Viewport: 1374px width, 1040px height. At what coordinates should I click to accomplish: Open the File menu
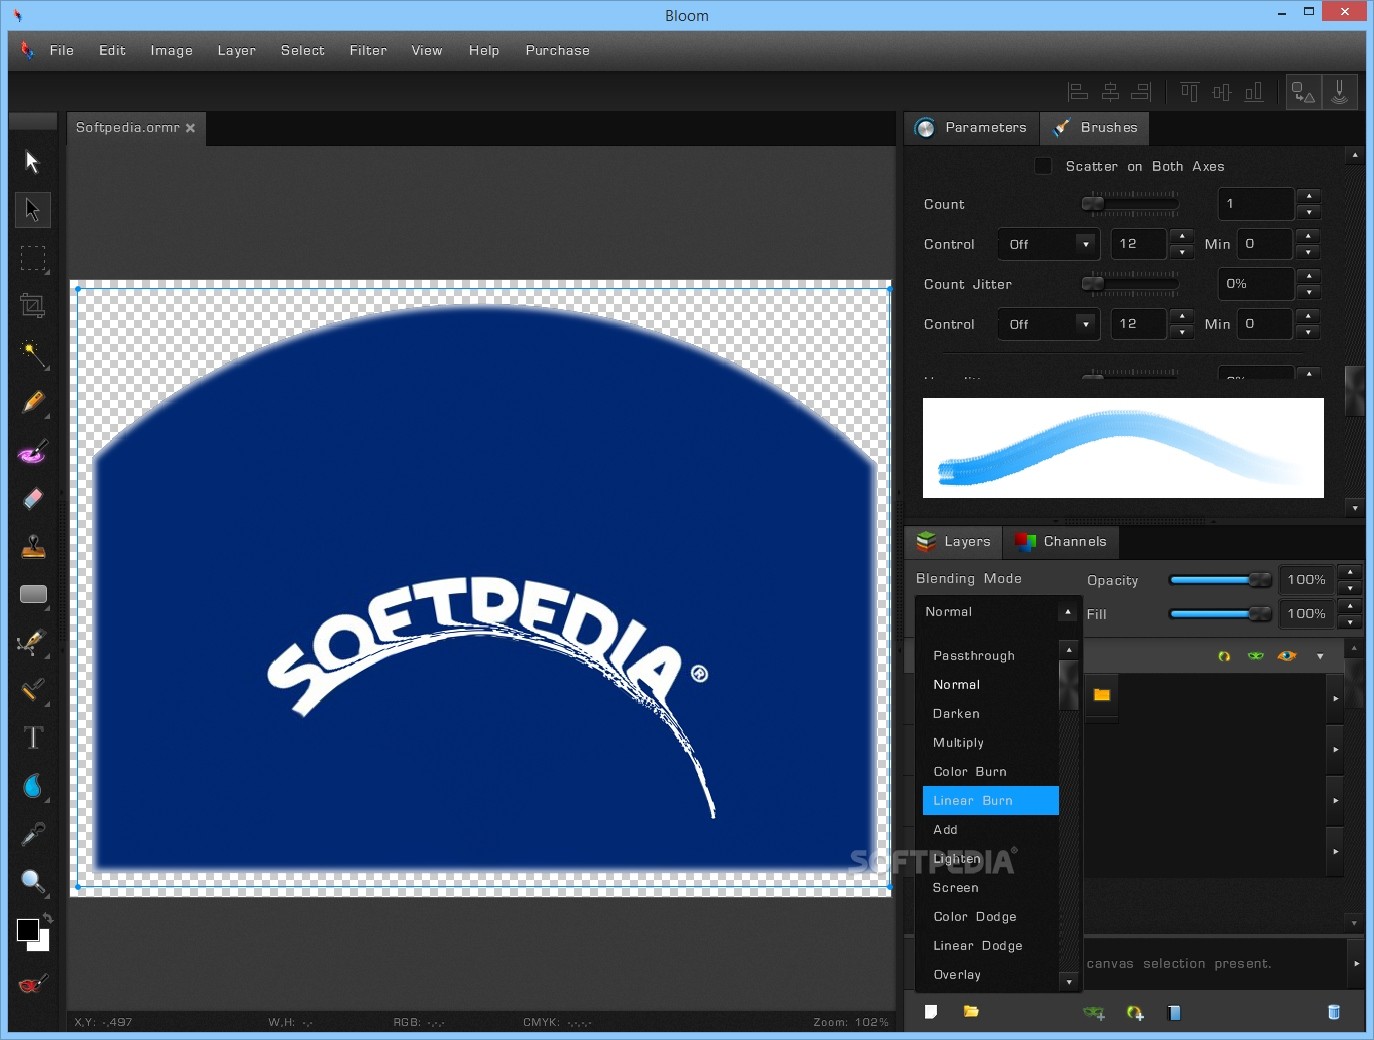[62, 50]
